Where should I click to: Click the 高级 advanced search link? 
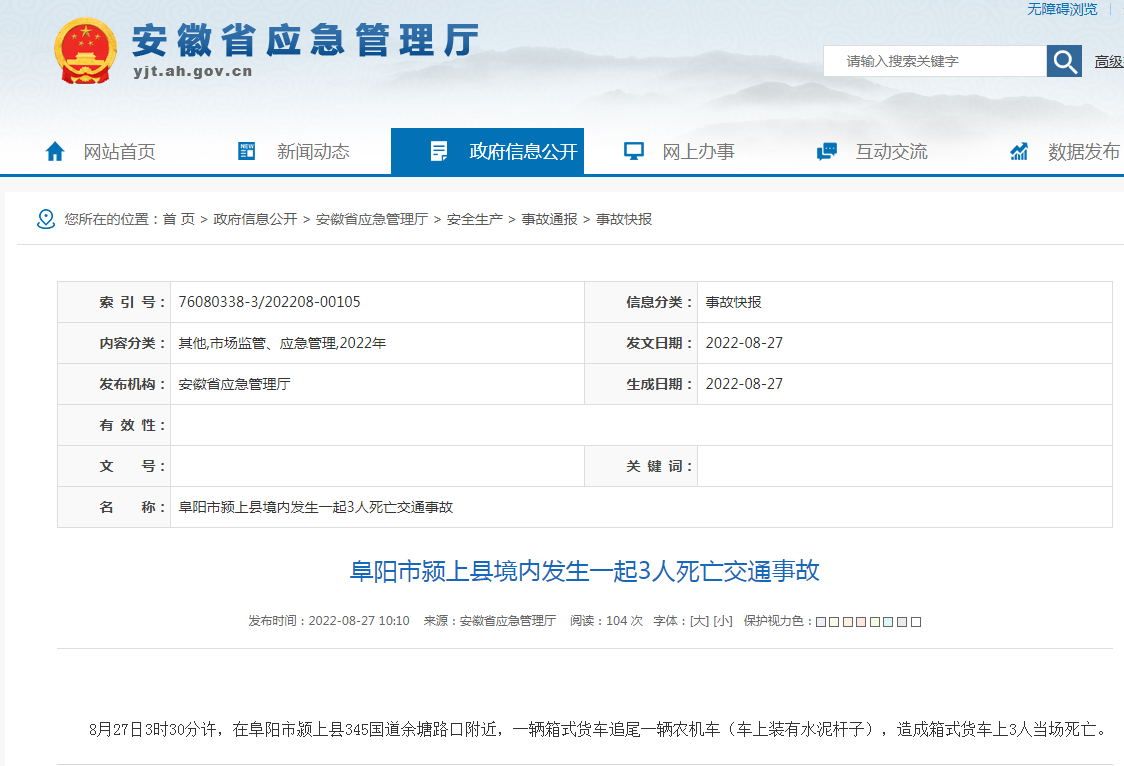[x=1109, y=62]
